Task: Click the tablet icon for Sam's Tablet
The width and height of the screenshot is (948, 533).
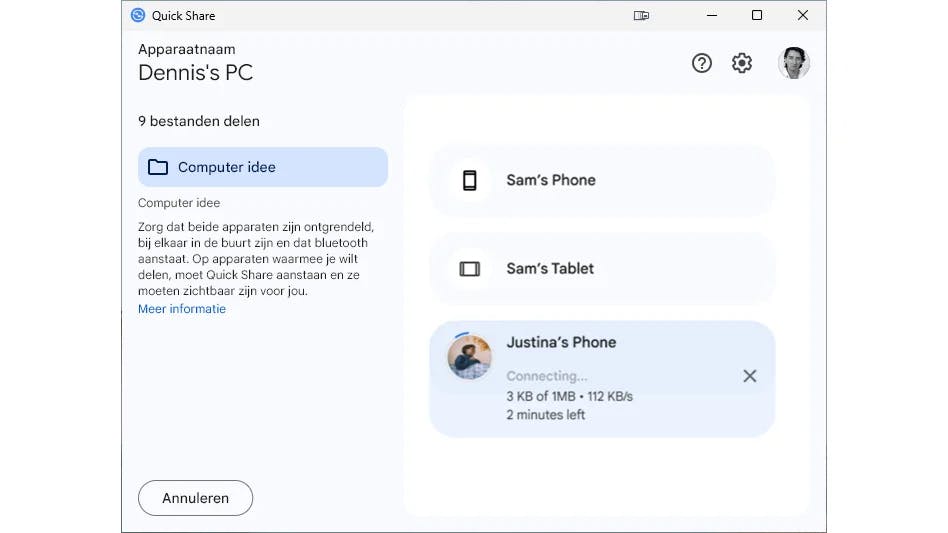Action: [470, 269]
